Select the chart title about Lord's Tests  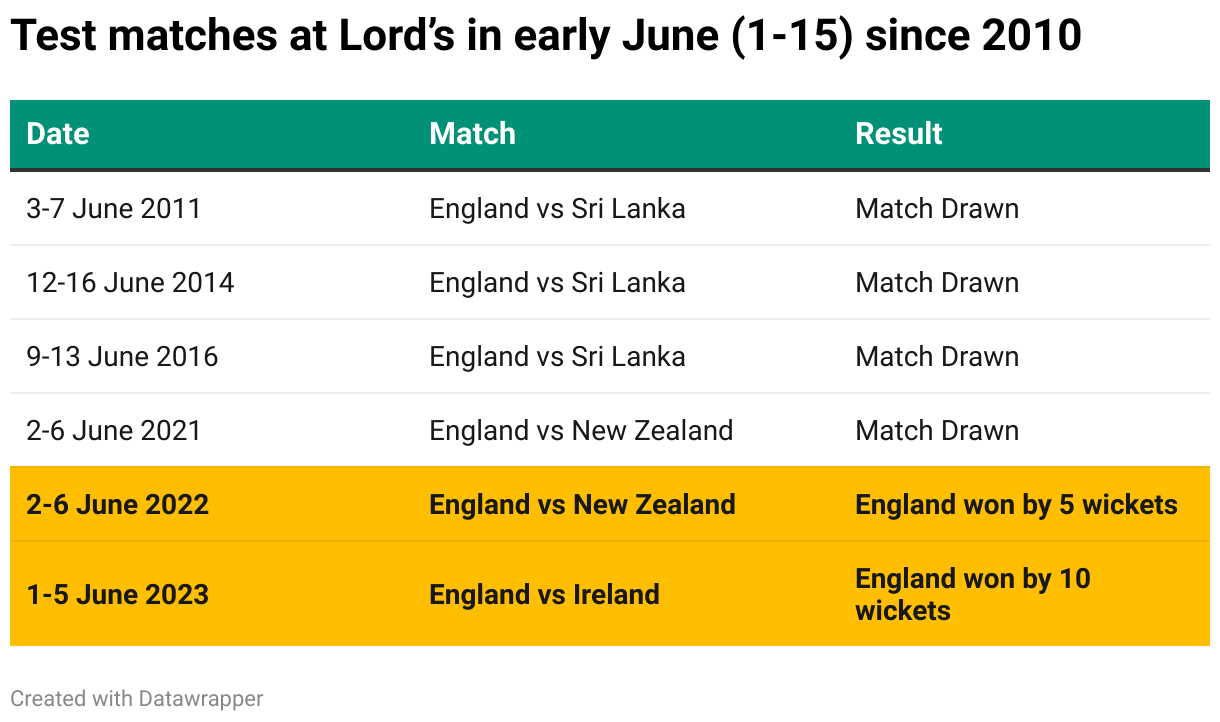coord(545,37)
